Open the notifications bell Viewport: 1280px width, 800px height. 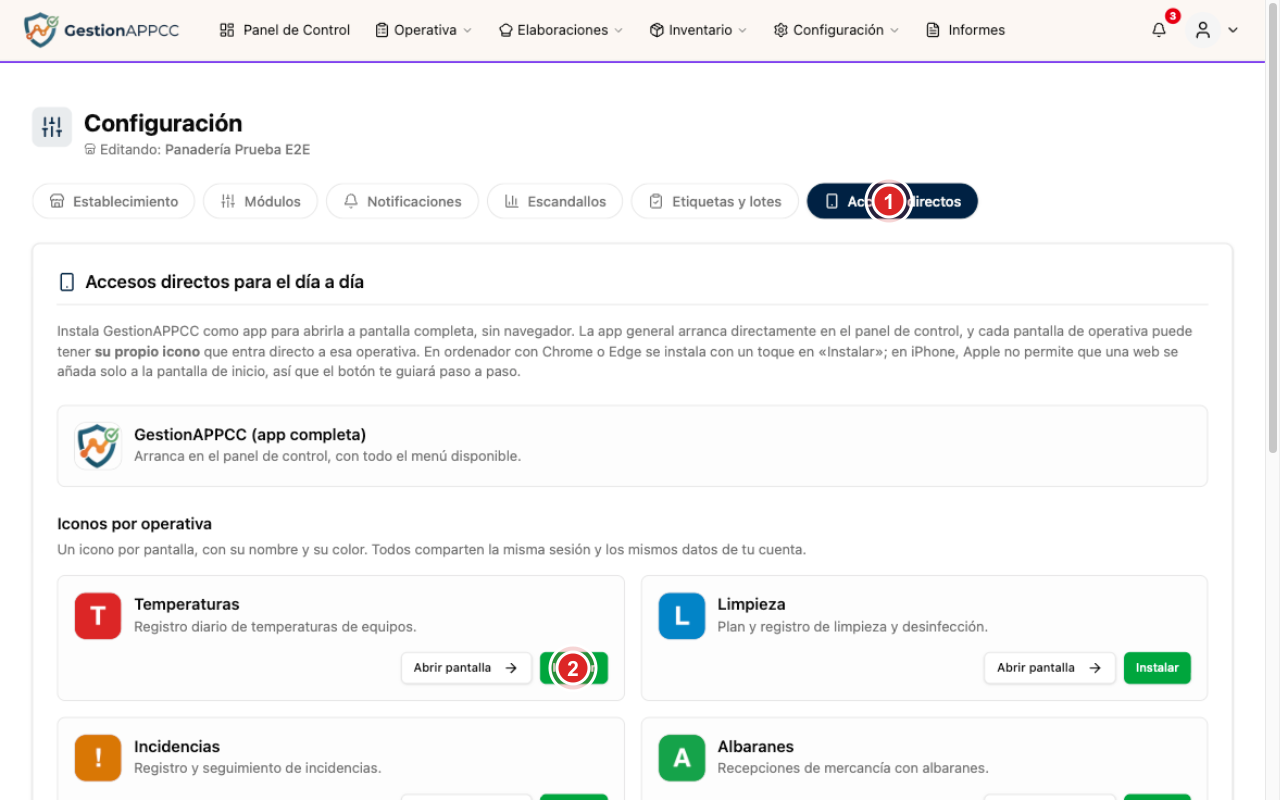click(1159, 30)
